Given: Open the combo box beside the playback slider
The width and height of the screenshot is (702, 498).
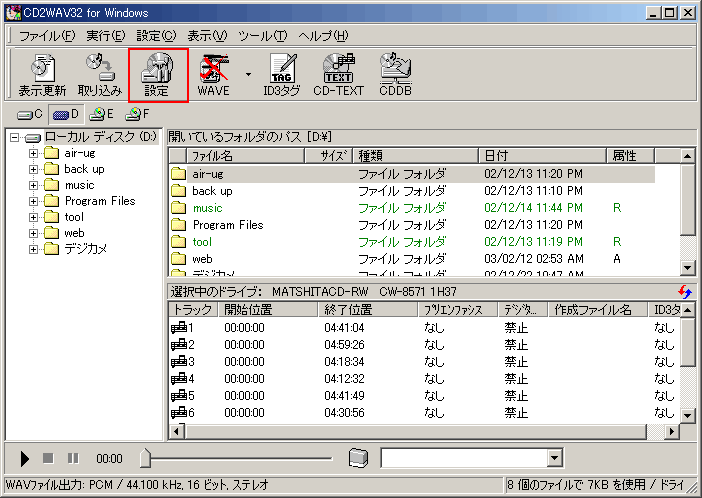Looking at the screenshot, I should 555,458.
